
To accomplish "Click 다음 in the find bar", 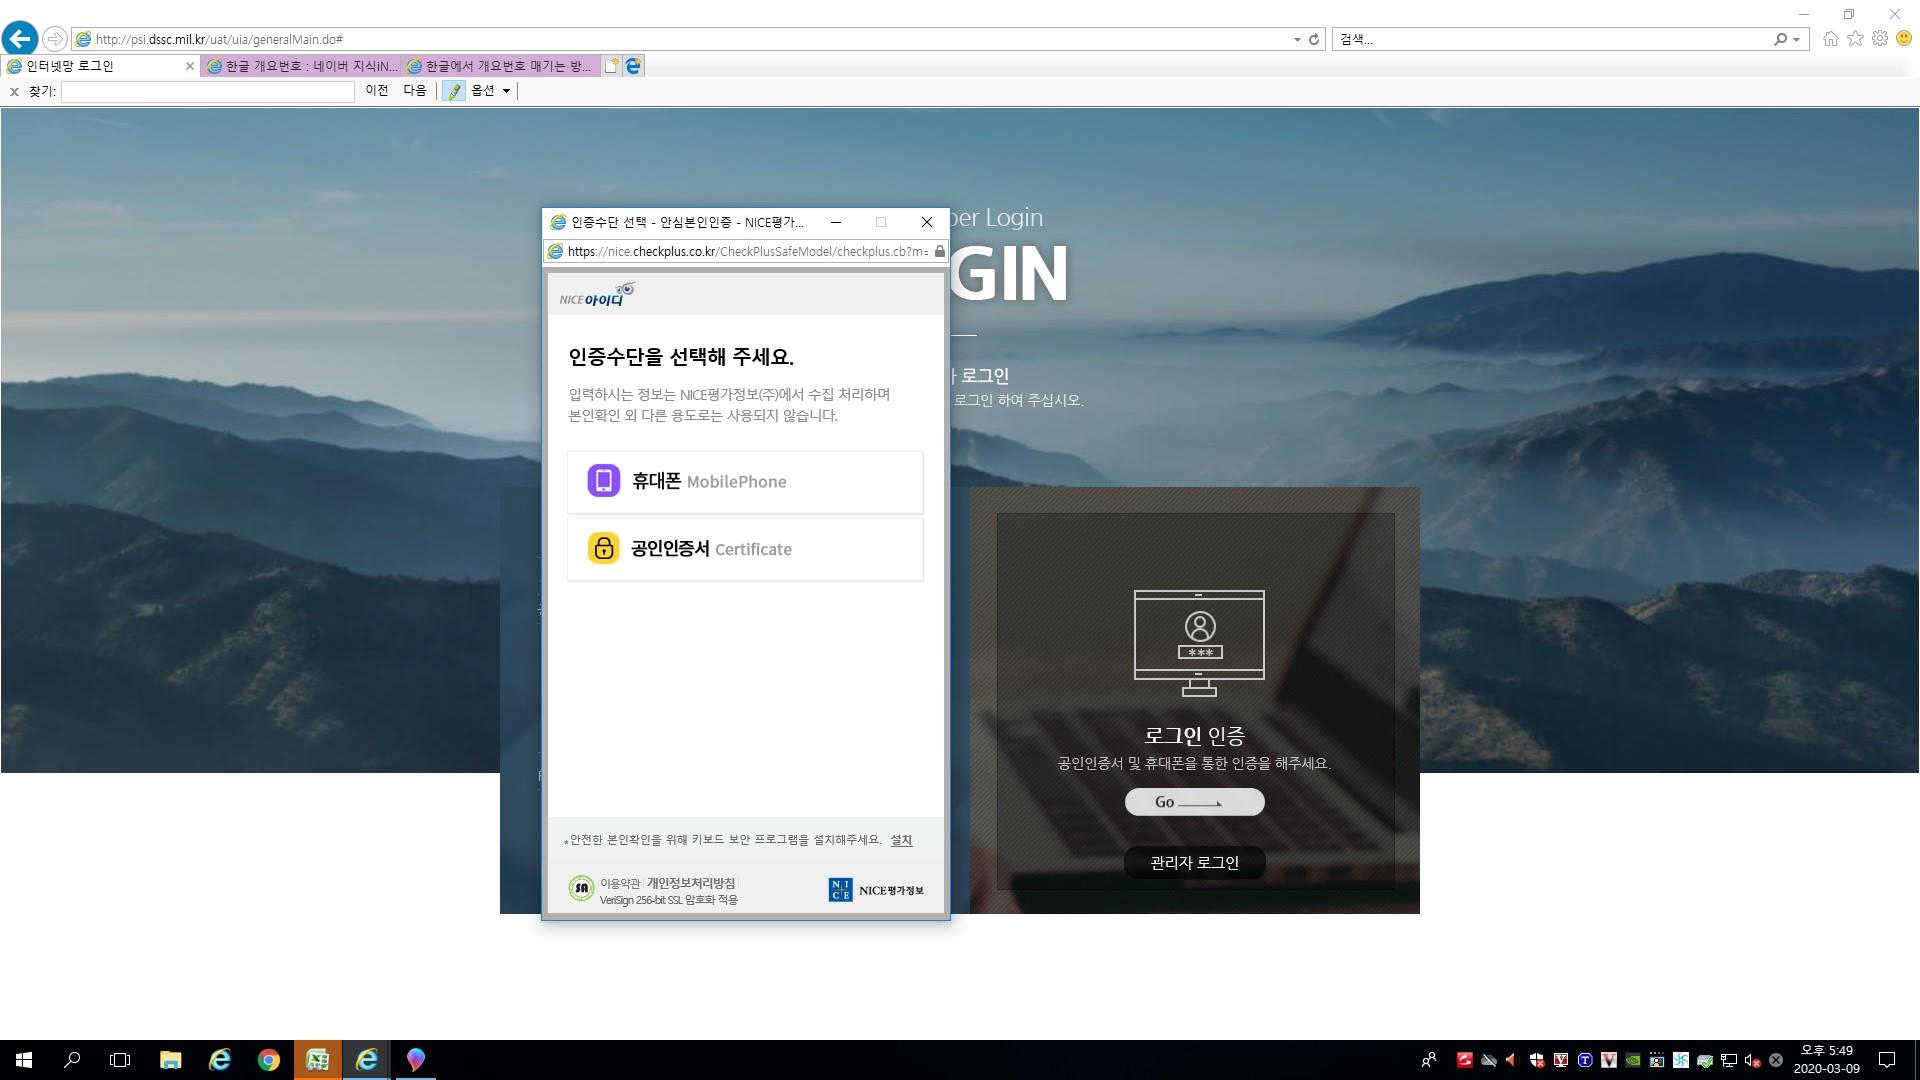I will coord(415,91).
